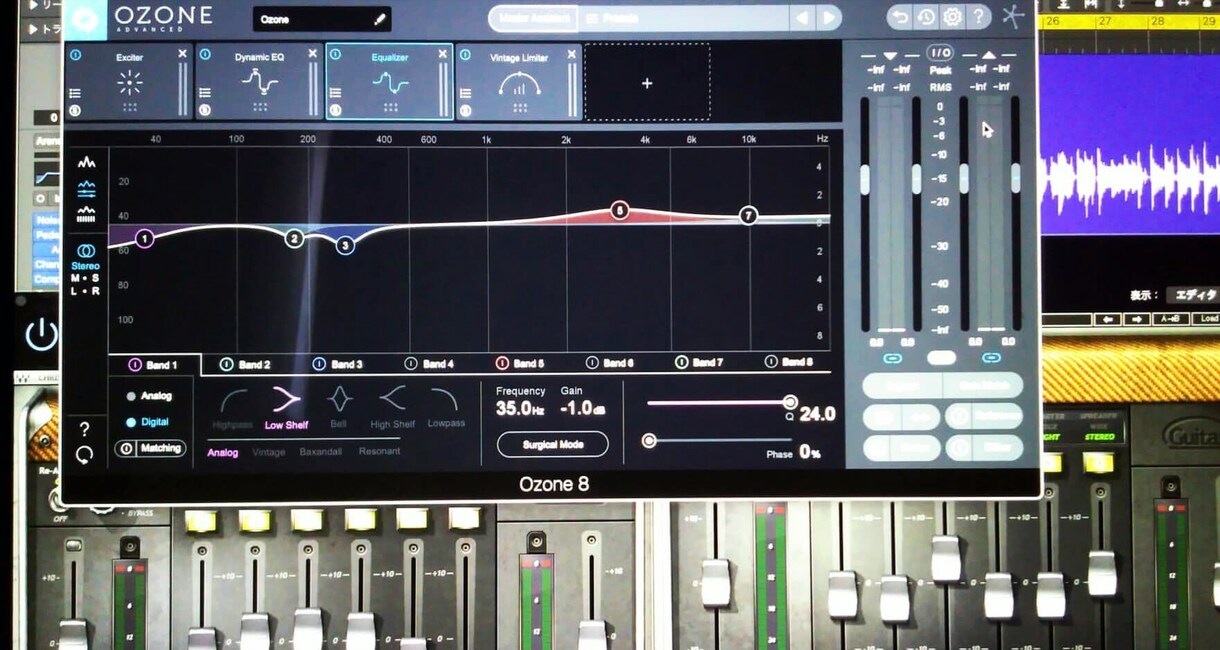Select the Vintage shelf type
Viewport: 1220px width, 650px height.
[x=268, y=452]
